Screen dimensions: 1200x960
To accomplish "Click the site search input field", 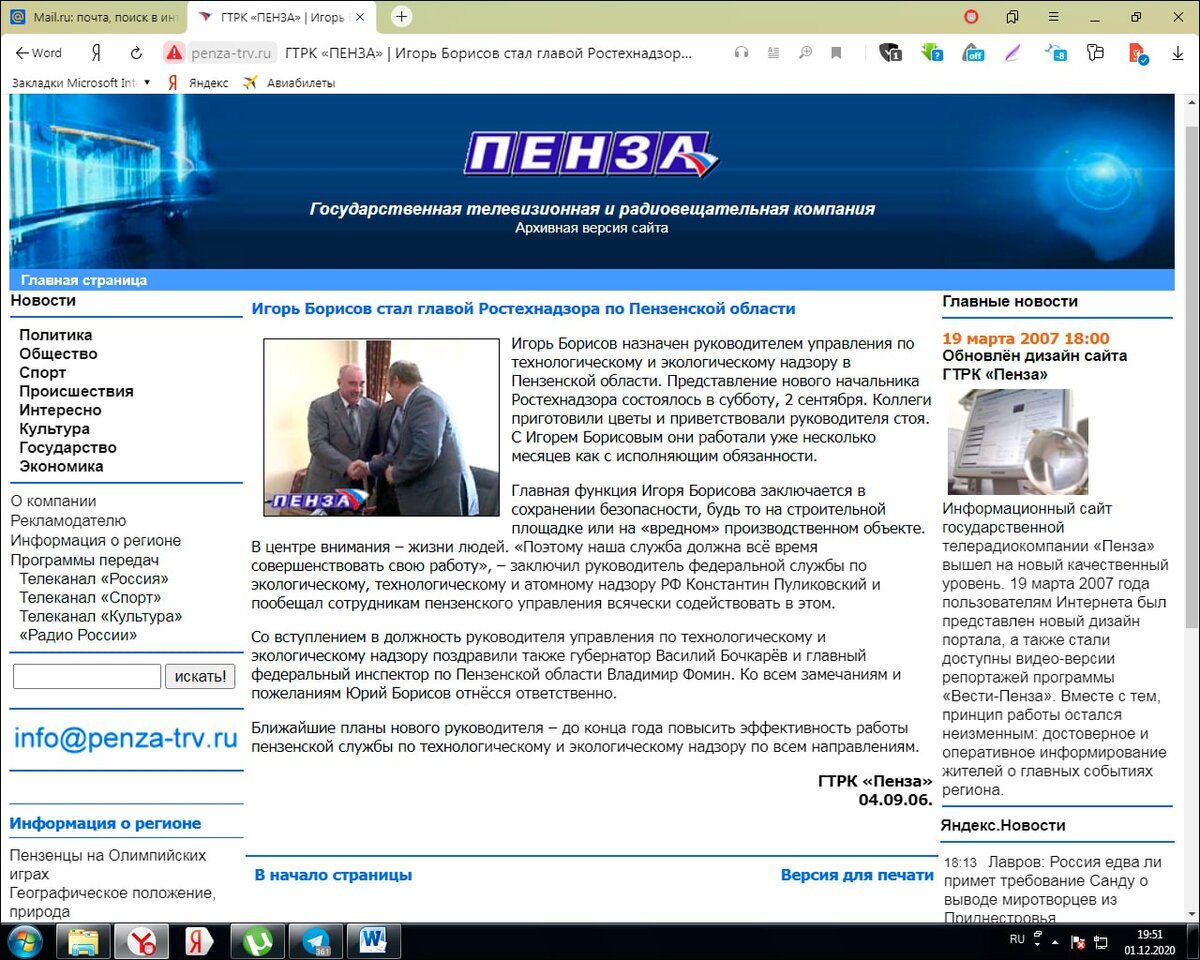I will [86, 676].
